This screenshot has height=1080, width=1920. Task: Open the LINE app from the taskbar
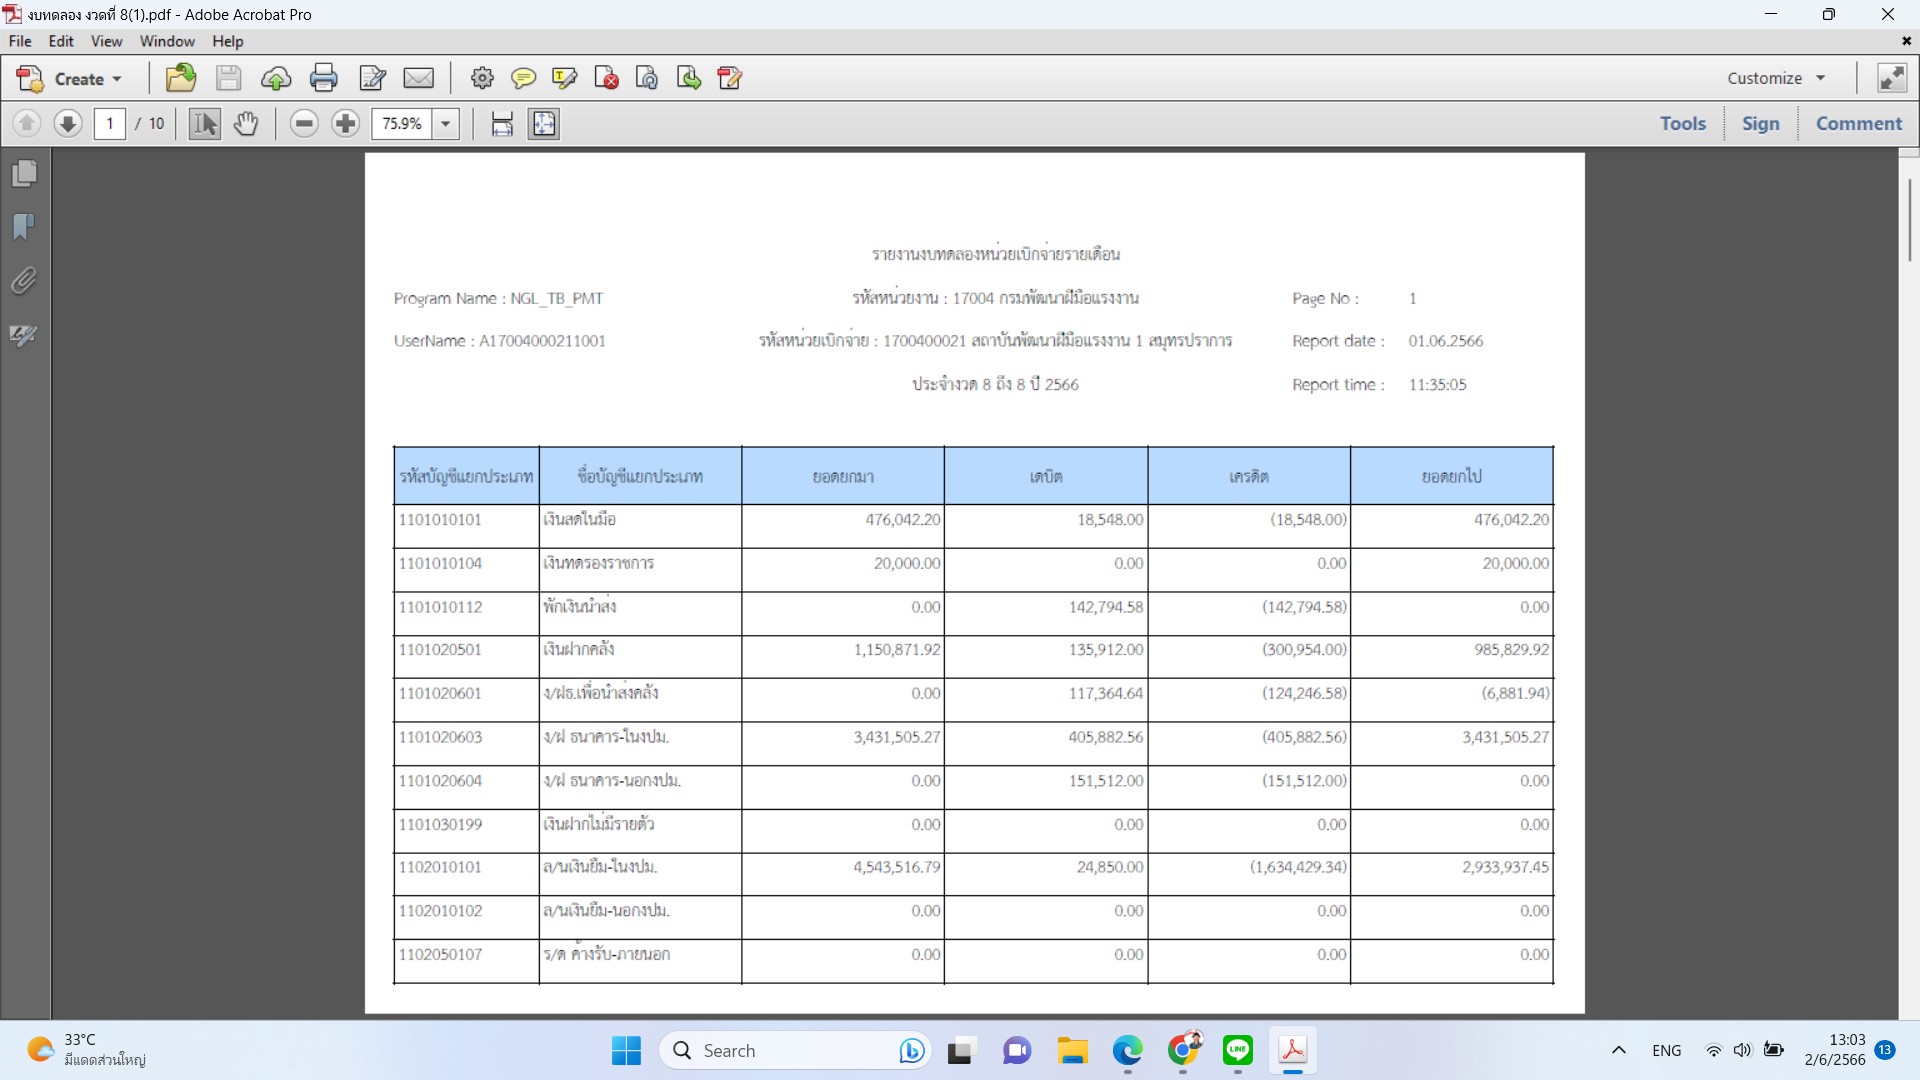coord(1237,1050)
